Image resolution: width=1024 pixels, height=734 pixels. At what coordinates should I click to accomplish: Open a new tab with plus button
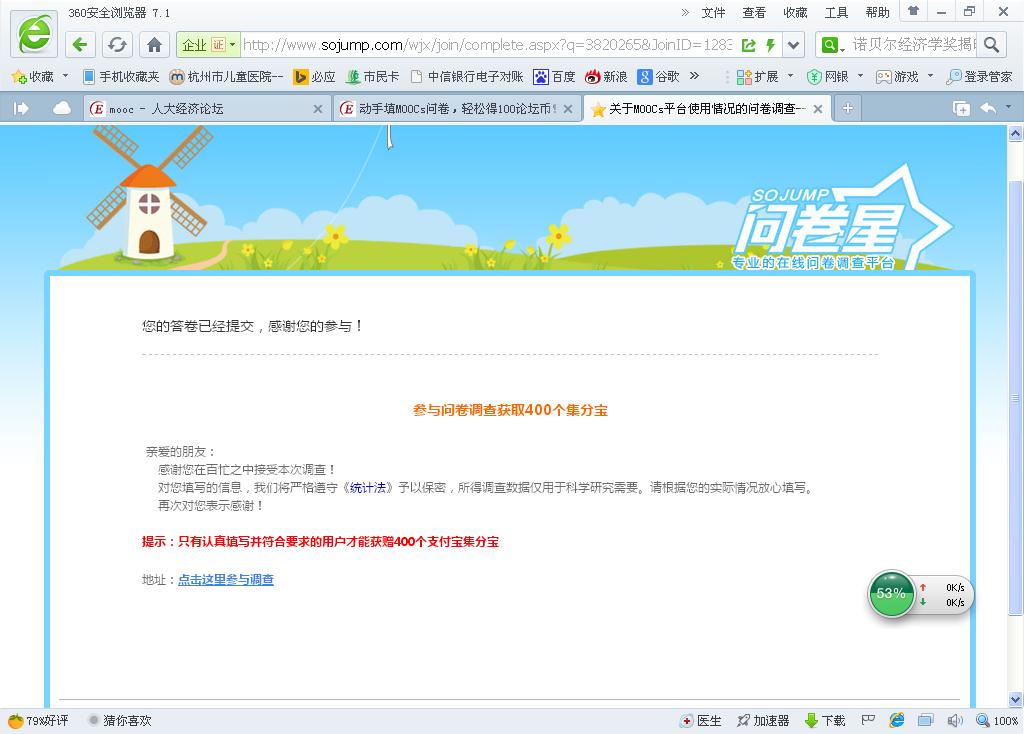848,108
